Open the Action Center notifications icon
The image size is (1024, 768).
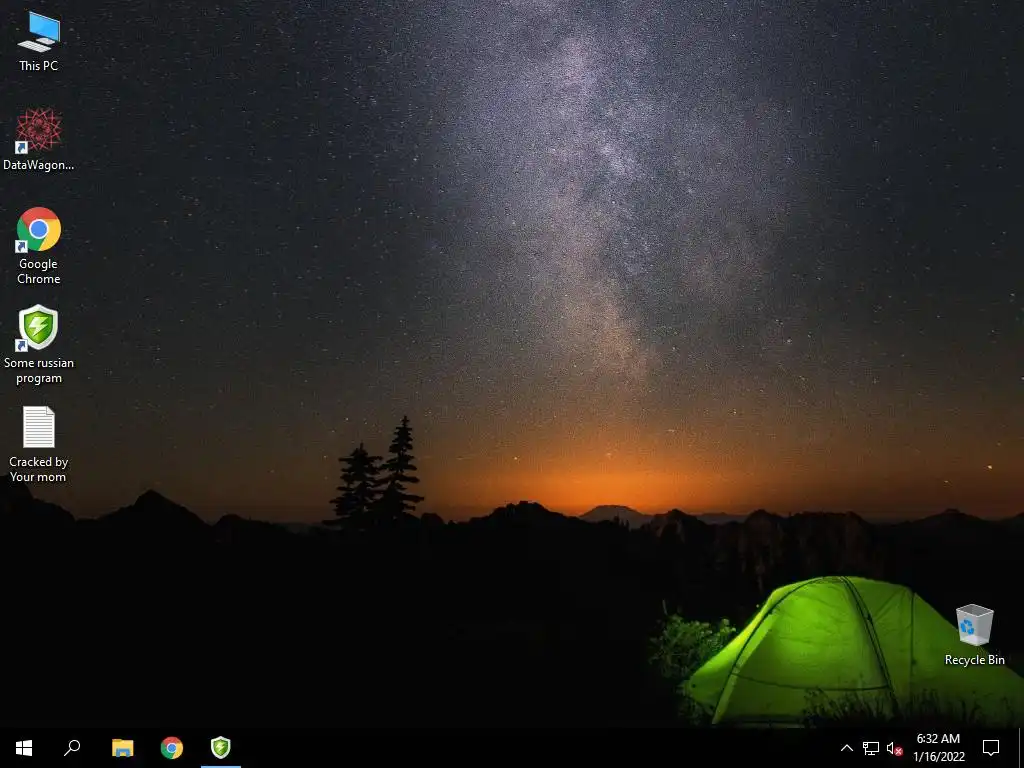tap(991, 748)
